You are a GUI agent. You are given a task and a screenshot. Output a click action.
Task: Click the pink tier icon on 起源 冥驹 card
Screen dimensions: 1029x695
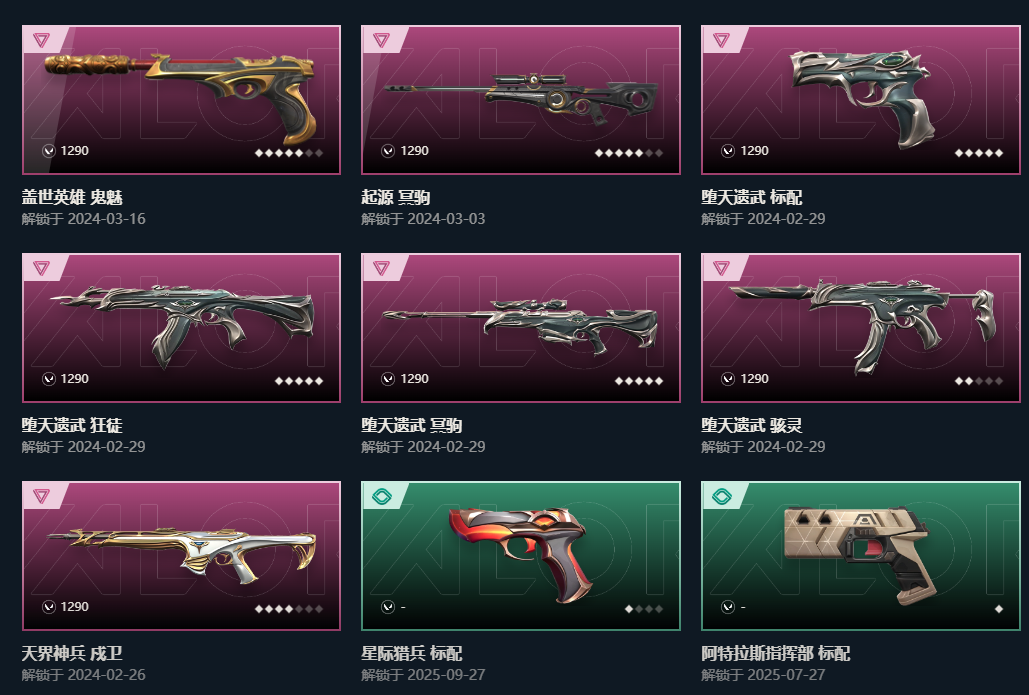coord(381,40)
